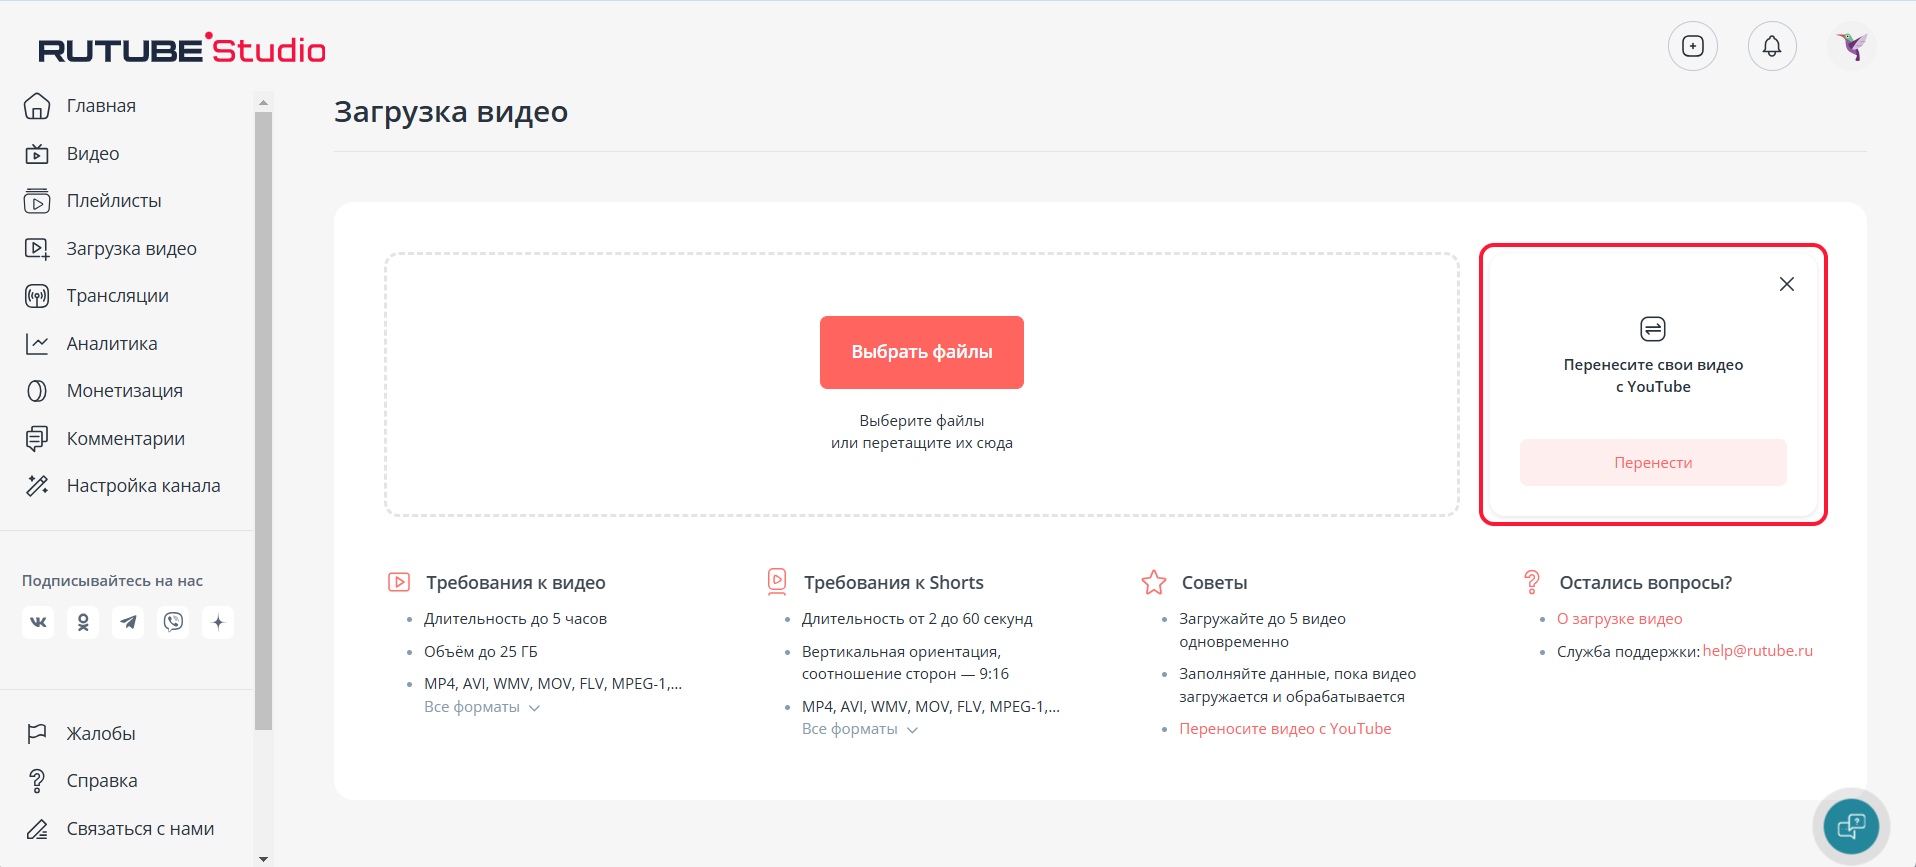
Task: Click the text Длительность до 5 часов
Action: coord(515,619)
